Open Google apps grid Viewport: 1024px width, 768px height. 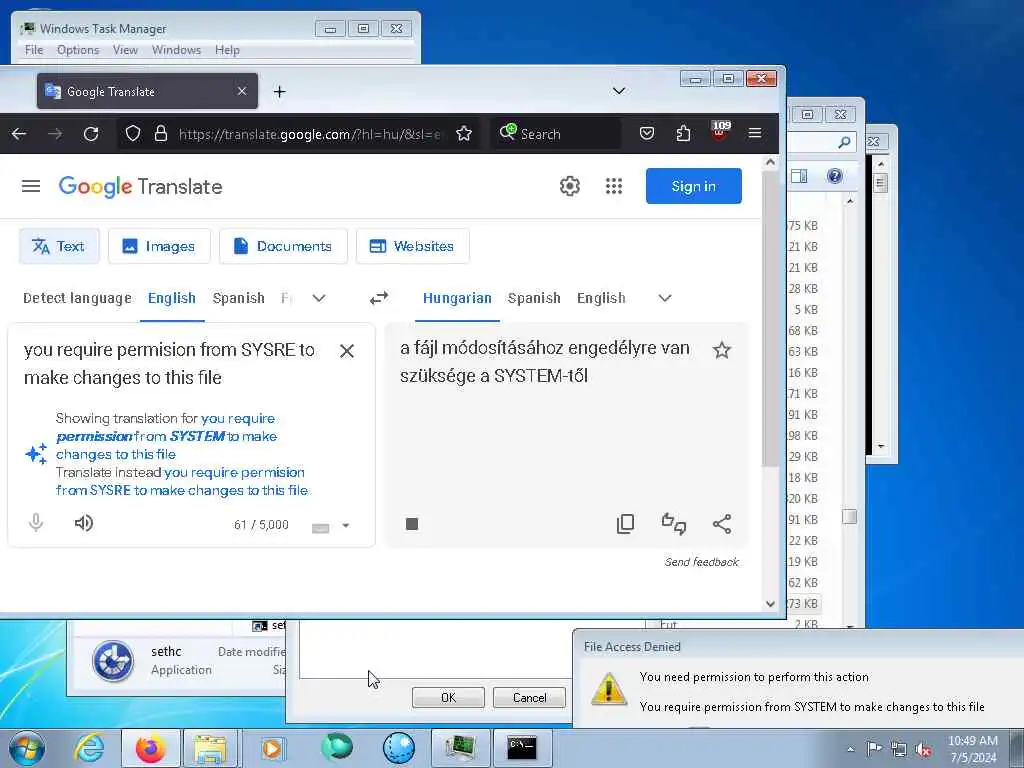[614, 186]
